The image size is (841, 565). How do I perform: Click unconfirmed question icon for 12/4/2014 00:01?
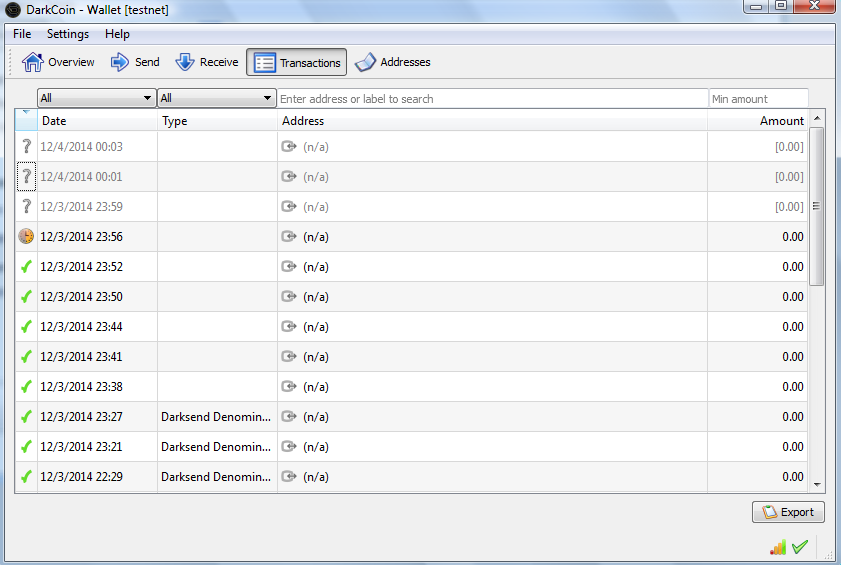click(x=26, y=177)
